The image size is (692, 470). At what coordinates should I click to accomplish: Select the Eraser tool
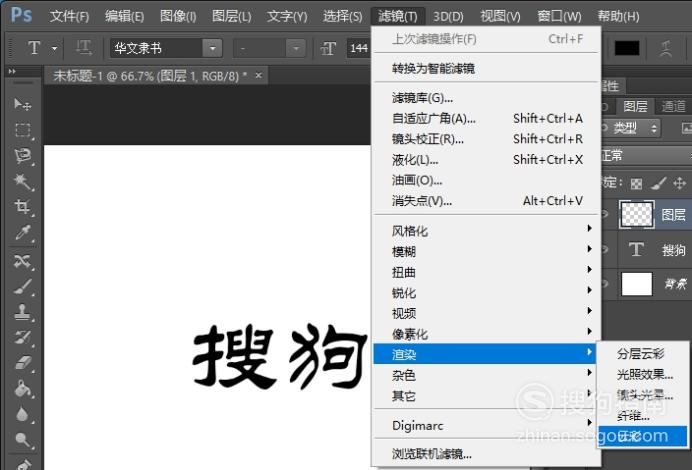22,363
